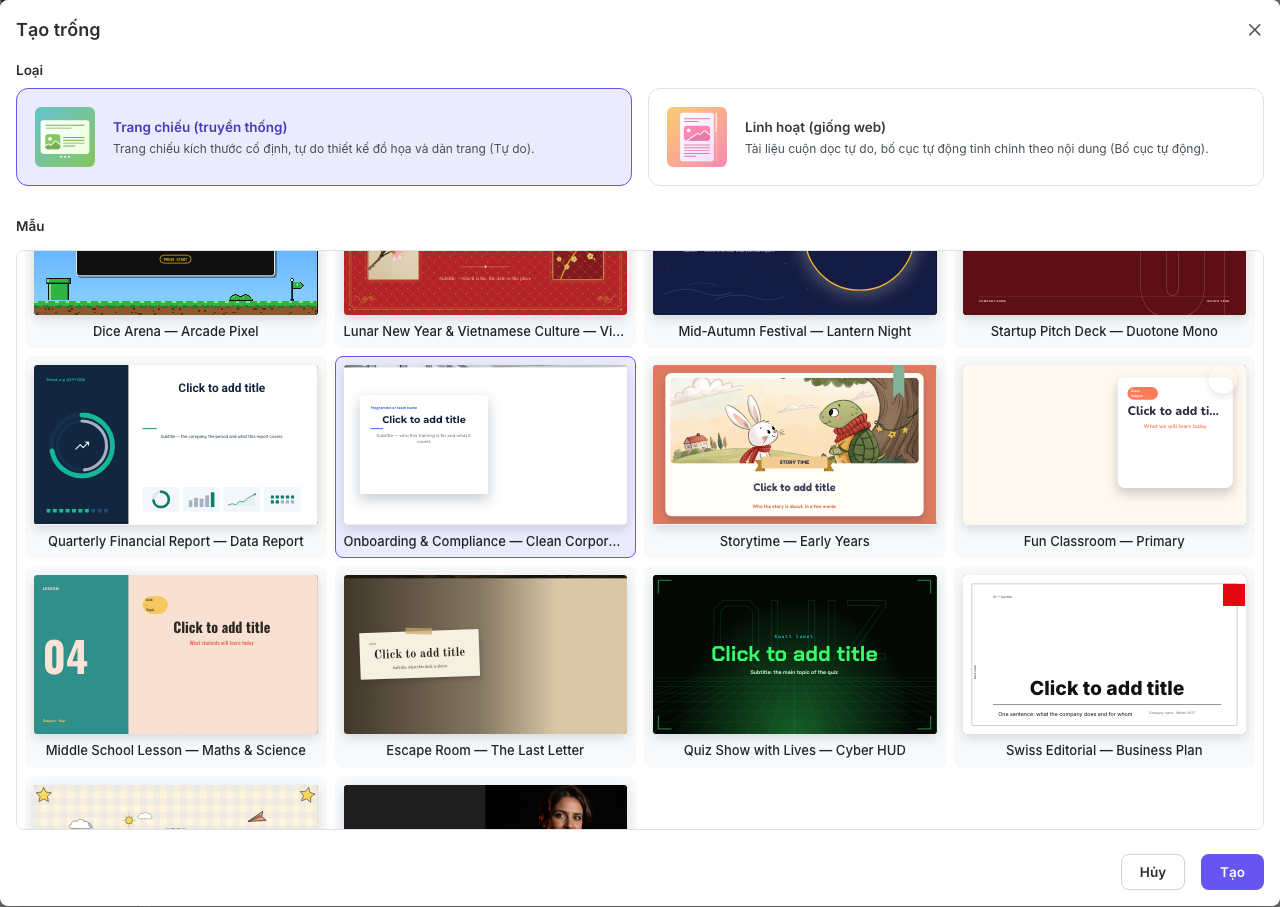Click the "Lunar New Year & Vietnamese Culture" caption

pos(484,331)
